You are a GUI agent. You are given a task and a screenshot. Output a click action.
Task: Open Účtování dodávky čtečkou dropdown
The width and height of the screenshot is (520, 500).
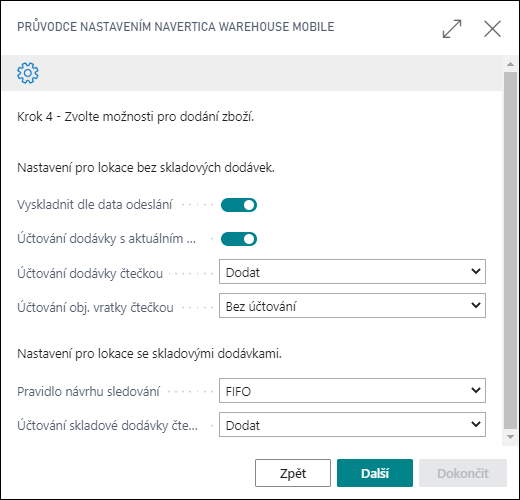pos(352,272)
